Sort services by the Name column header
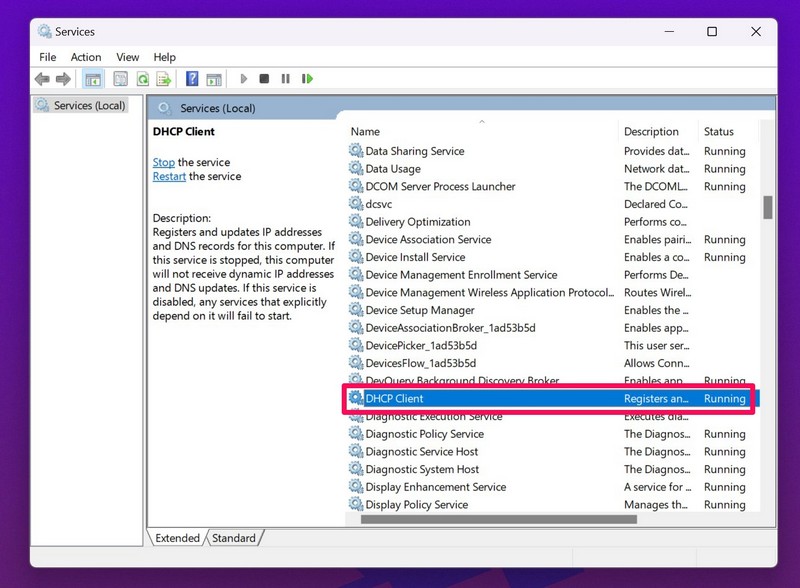800x588 pixels. pyautogui.click(x=365, y=131)
